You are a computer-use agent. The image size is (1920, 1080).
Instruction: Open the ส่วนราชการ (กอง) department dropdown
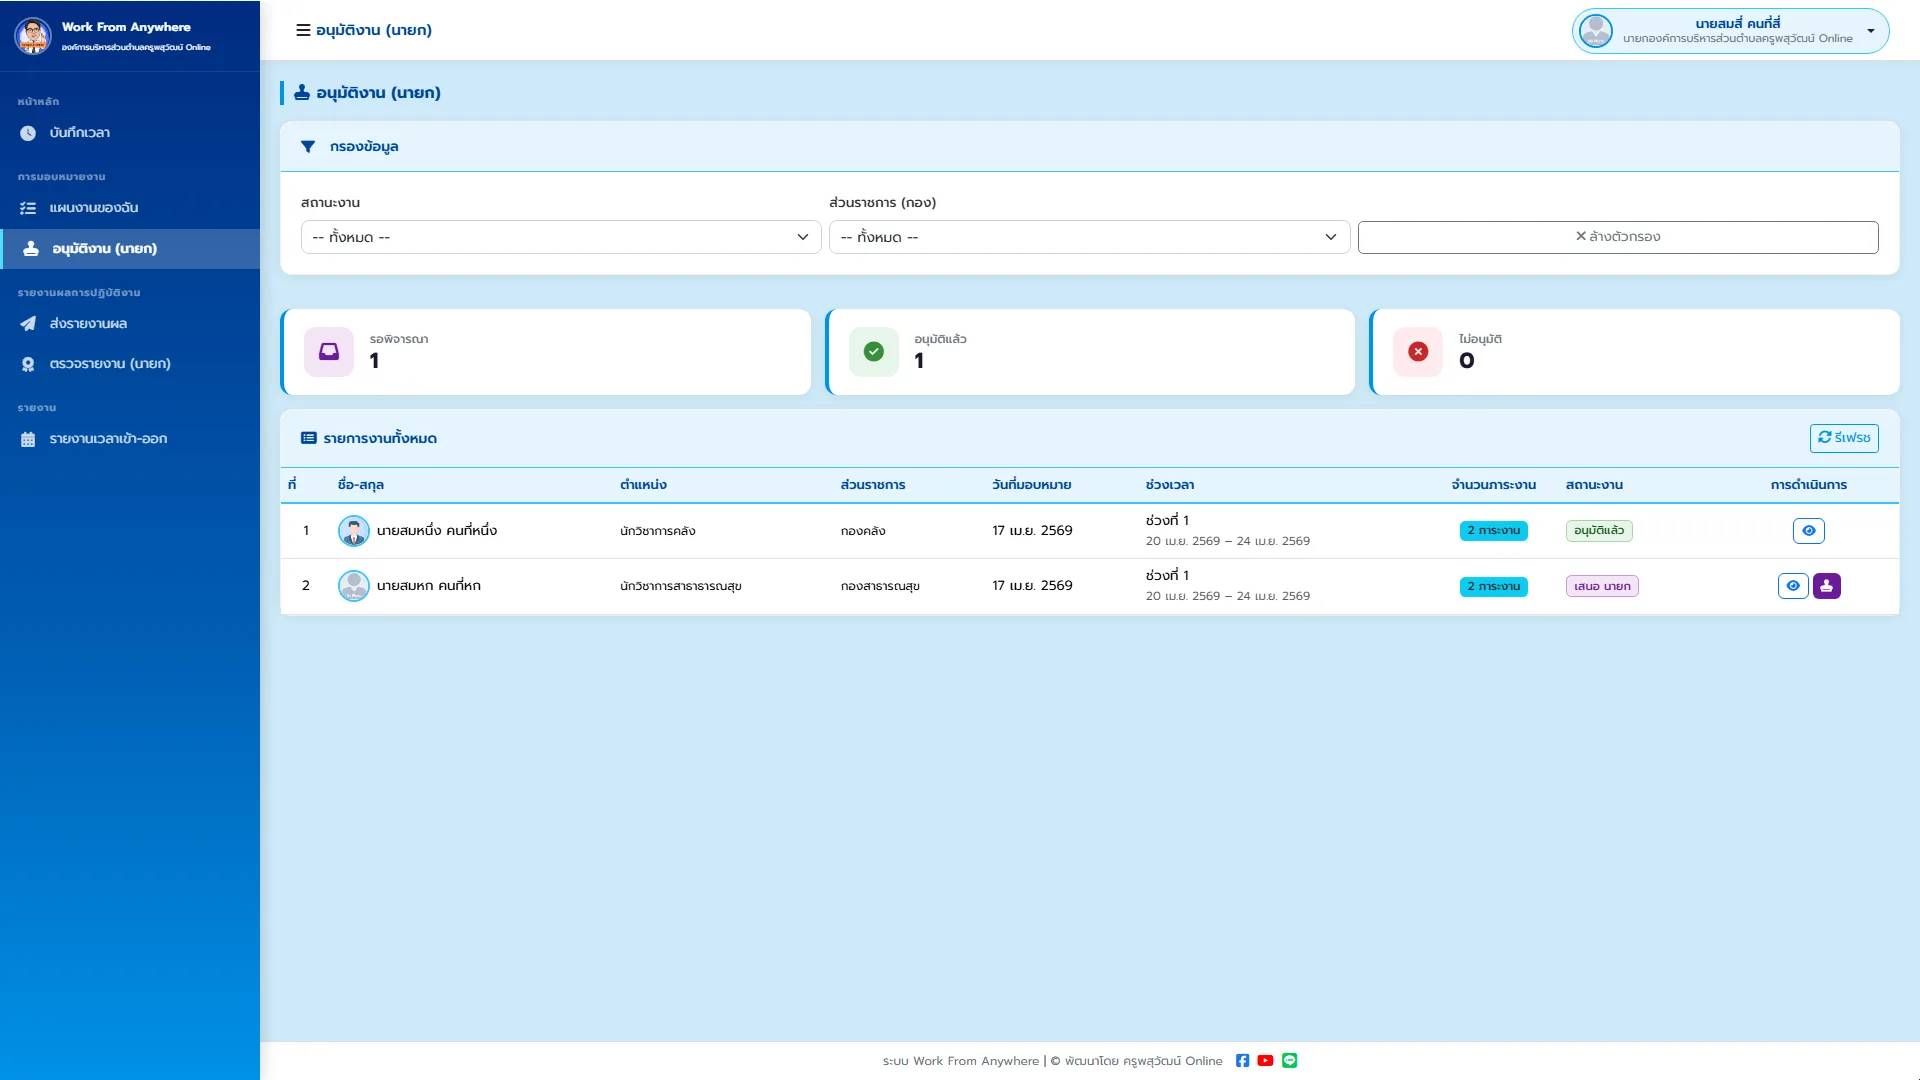pos(1090,237)
